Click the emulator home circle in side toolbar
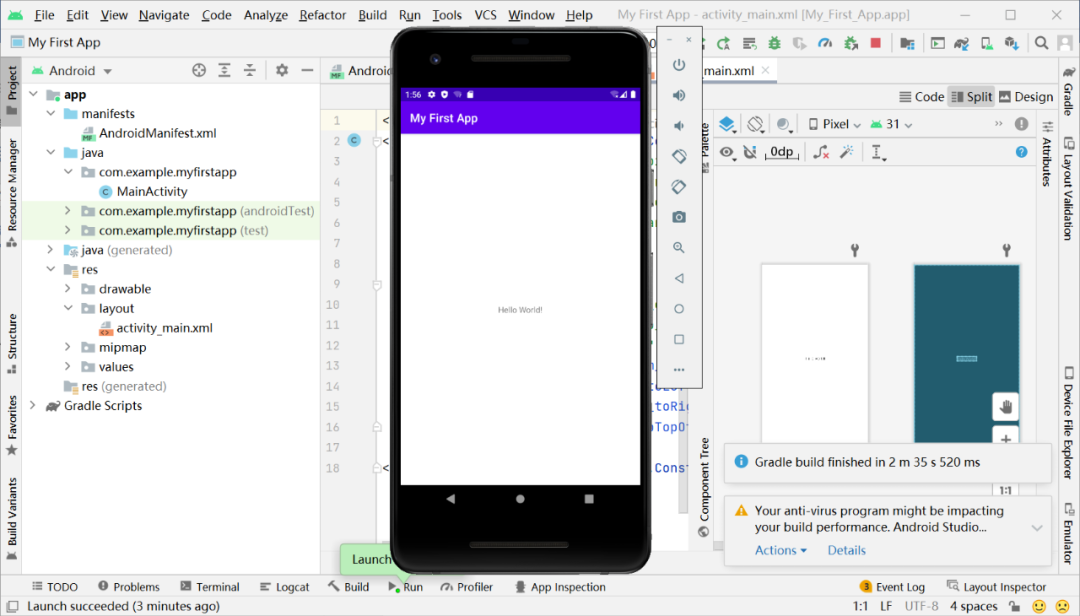 (x=678, y=309)
